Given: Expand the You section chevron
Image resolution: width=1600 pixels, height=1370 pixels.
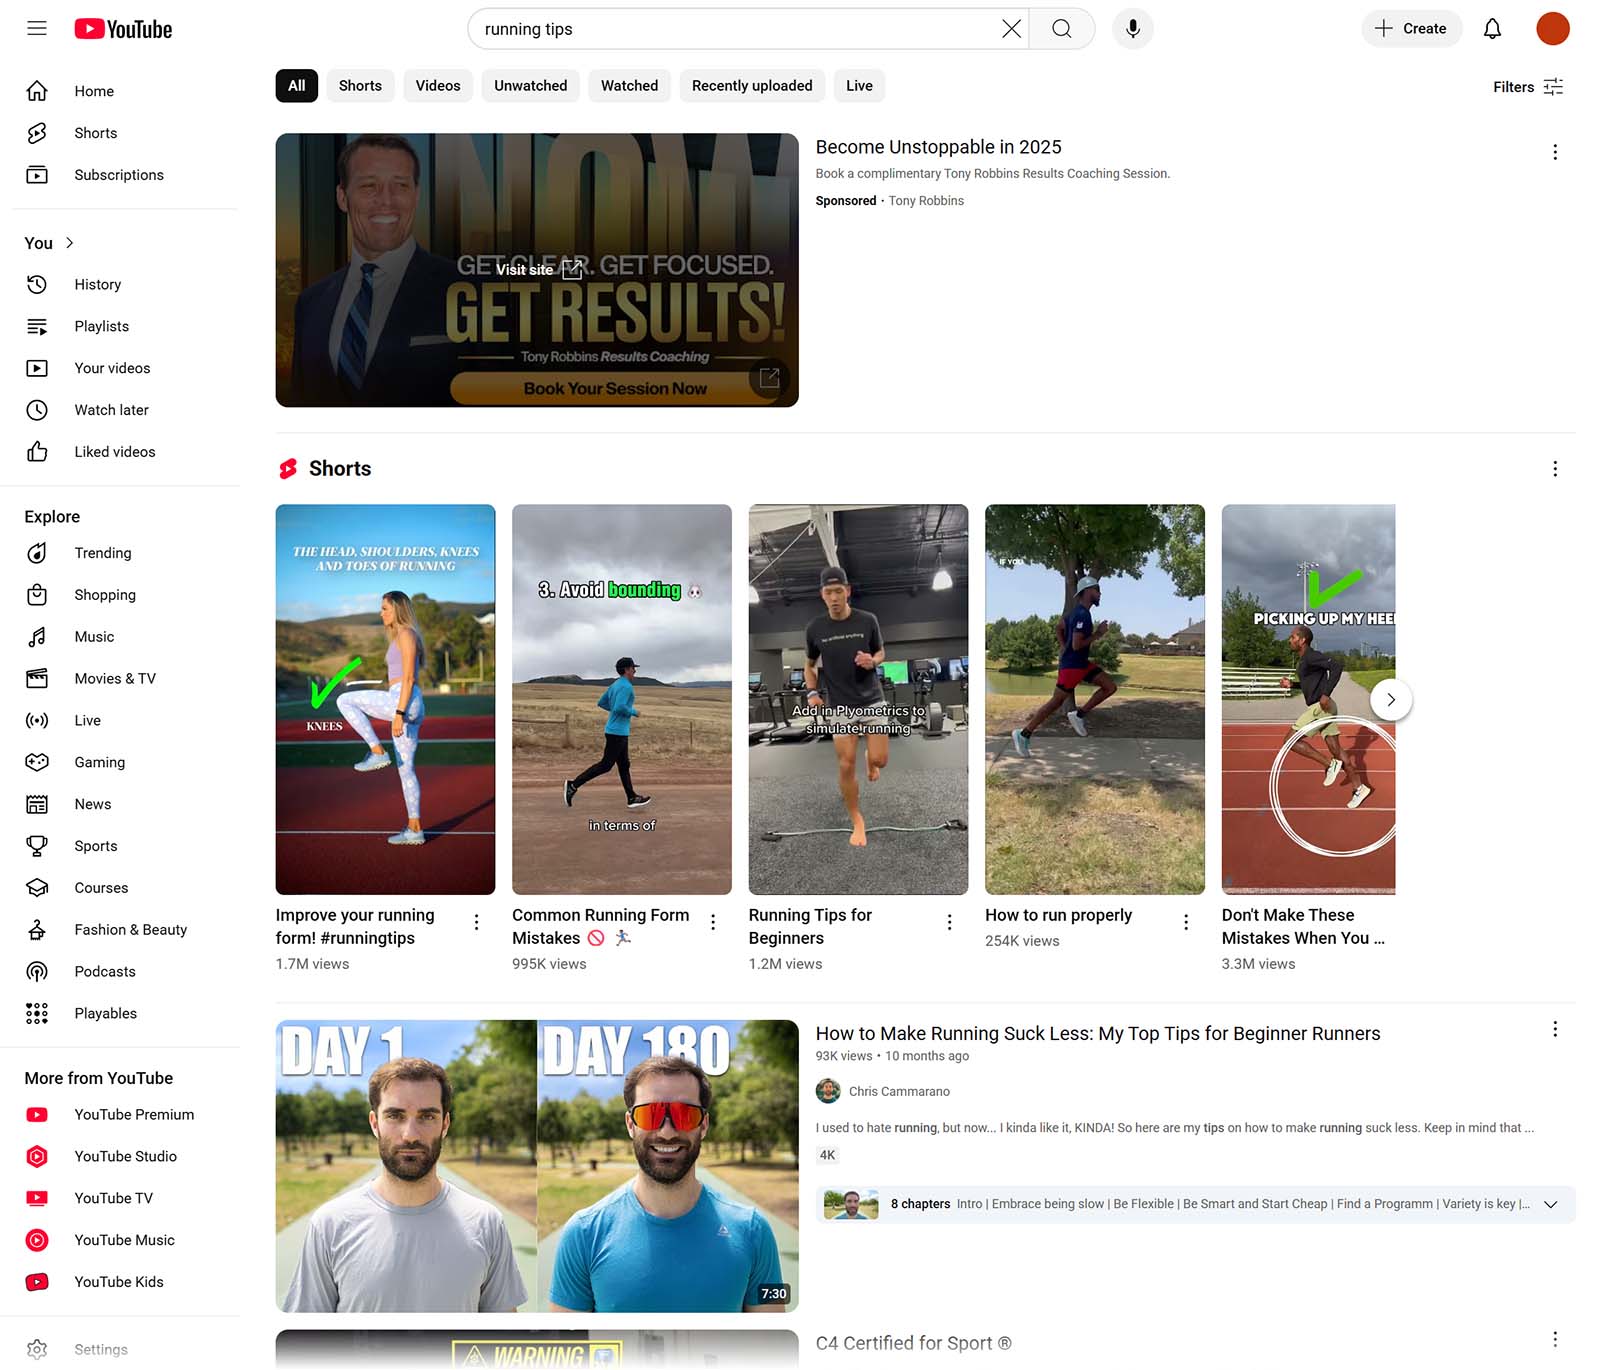Looking at the screenshot, I should [x=68, y=242].
